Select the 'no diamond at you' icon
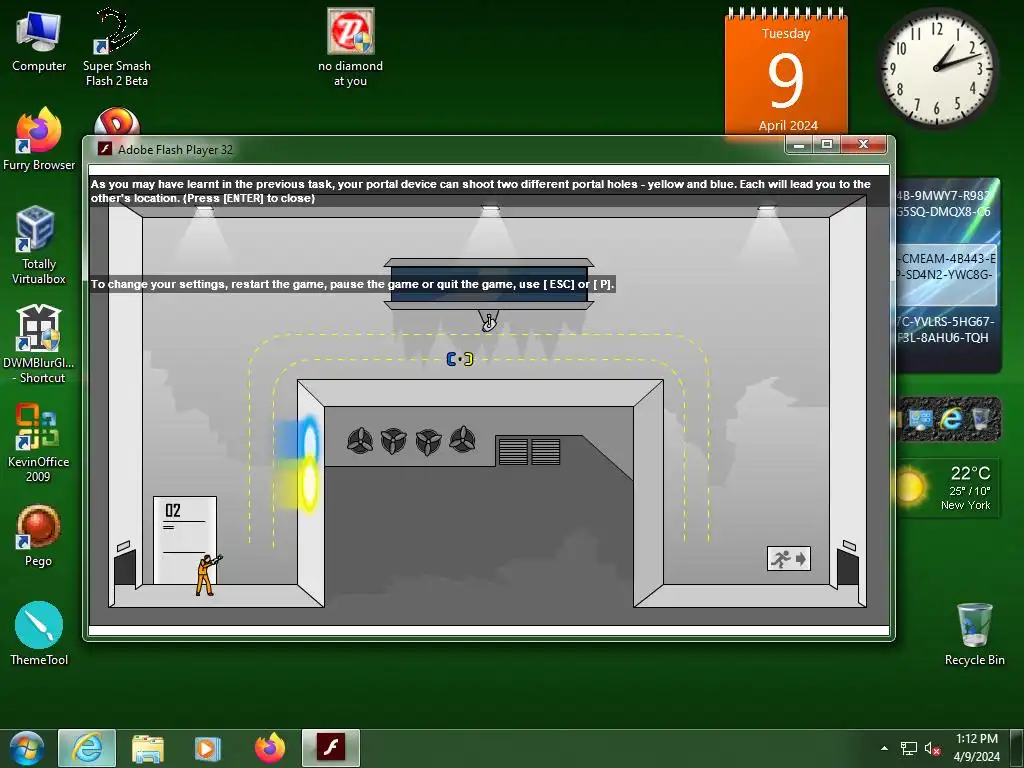The height and width of the screenshot is (768, 1024). (350, 47)
